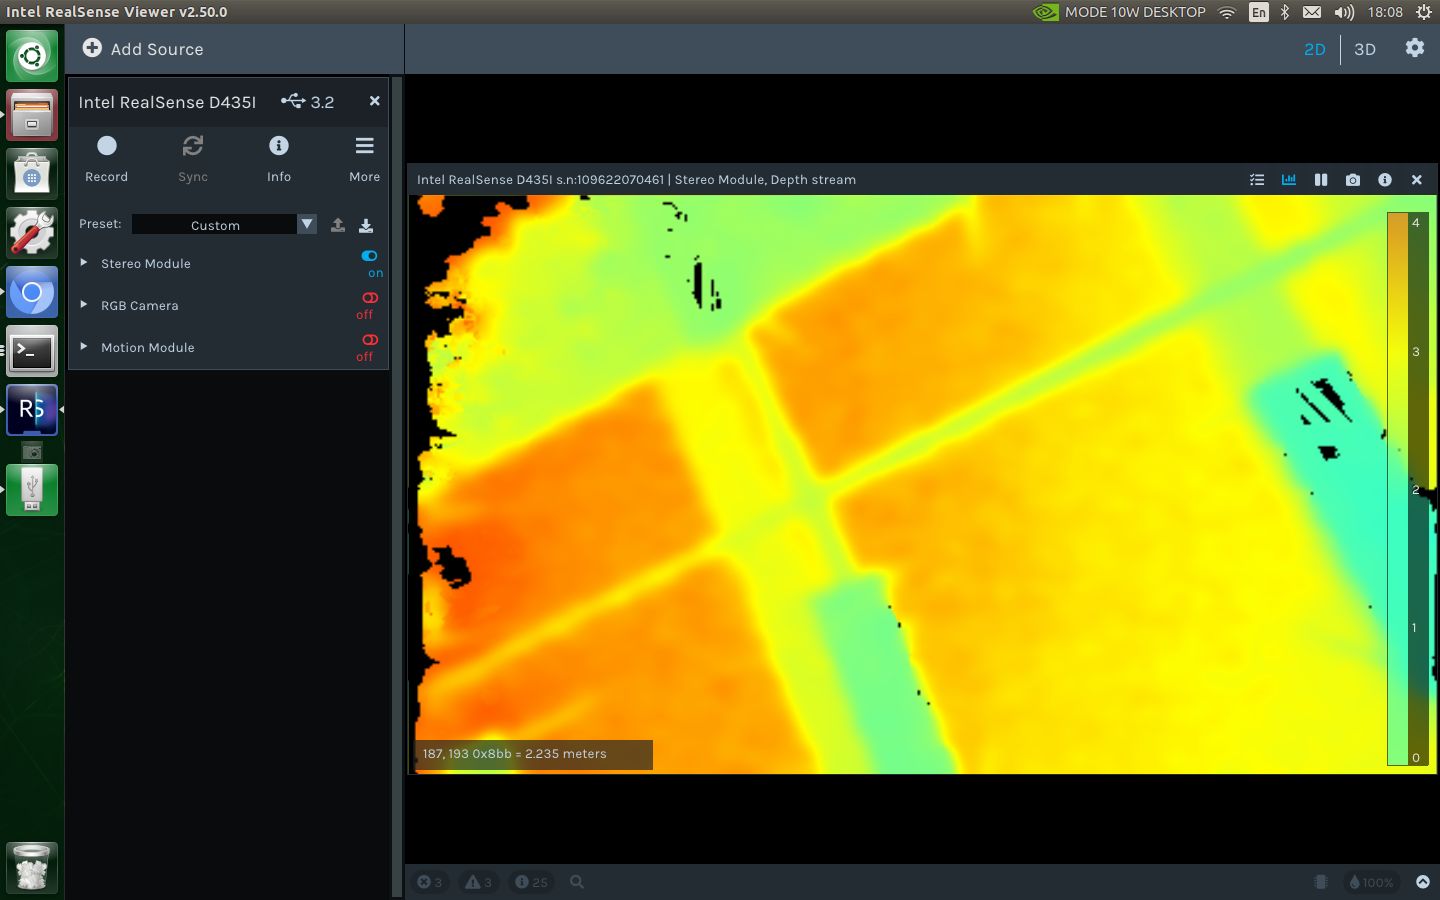
Task: Turn on the Motion Module toggle
Action: (x=370, y=340)
